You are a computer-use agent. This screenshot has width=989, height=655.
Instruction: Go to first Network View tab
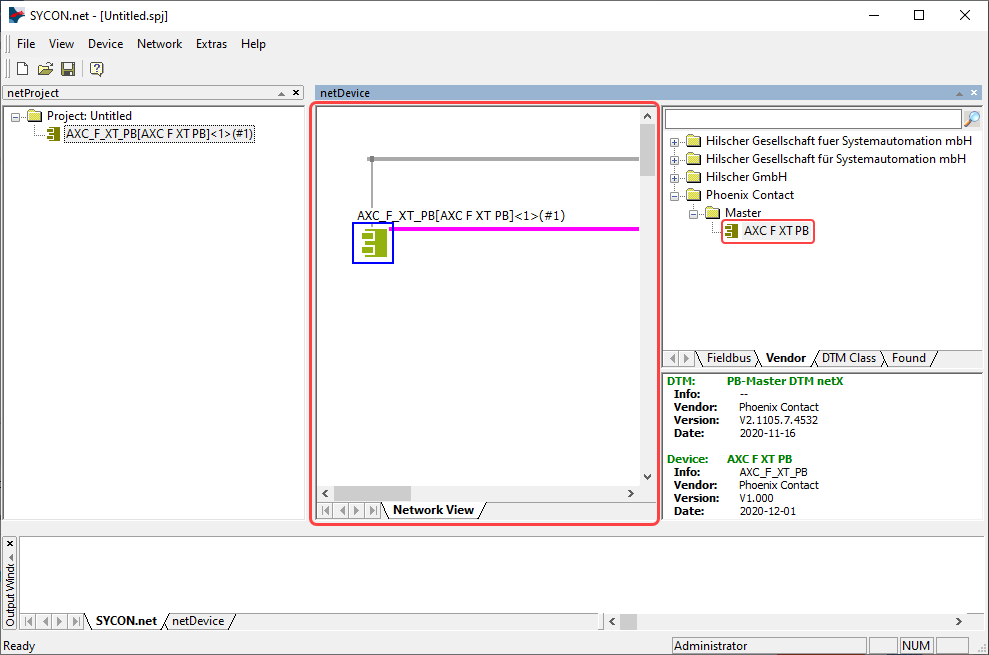pos(326,510)
